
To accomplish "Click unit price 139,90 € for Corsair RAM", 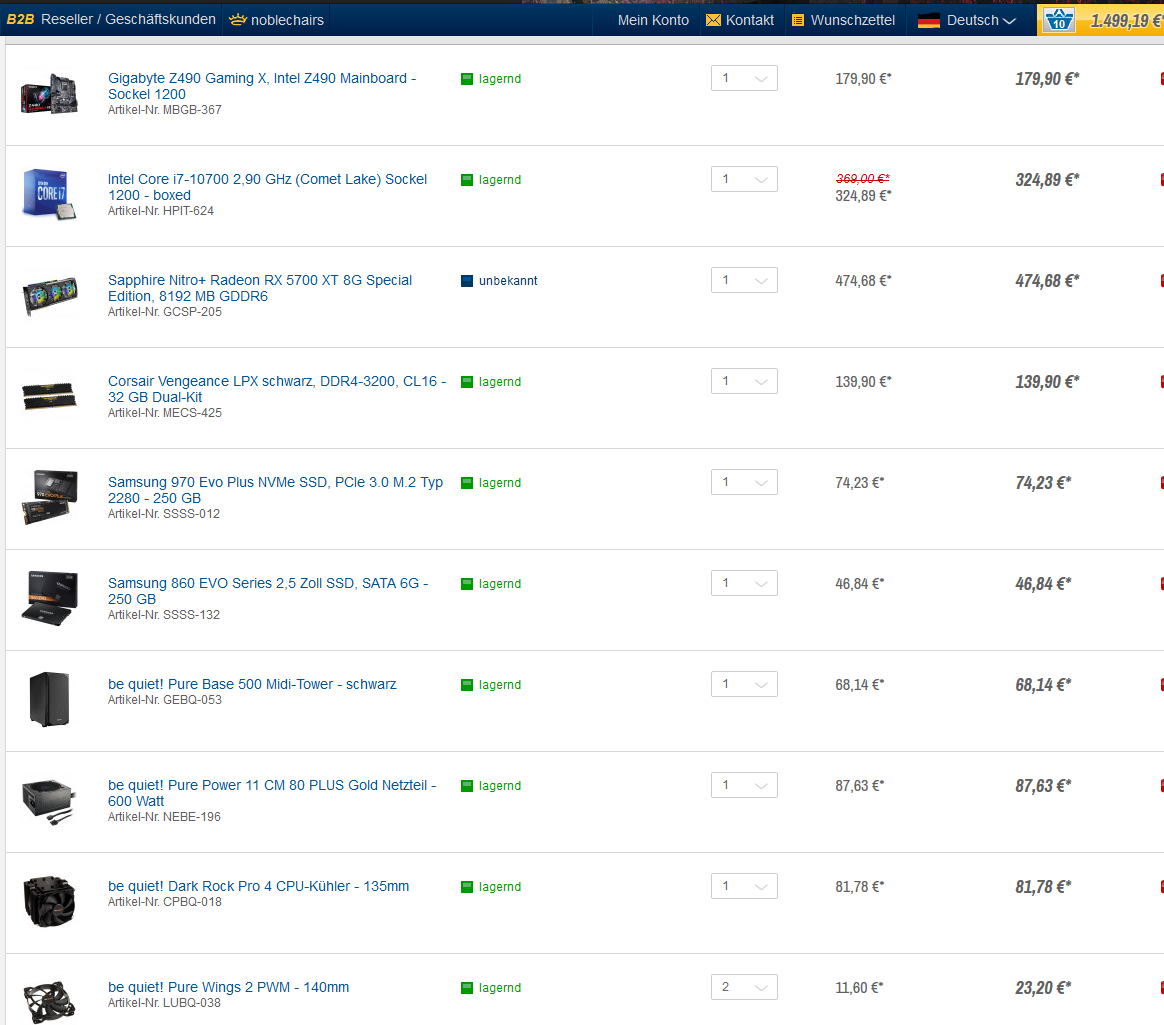I will pyautogui.click(x=863, y=381).
